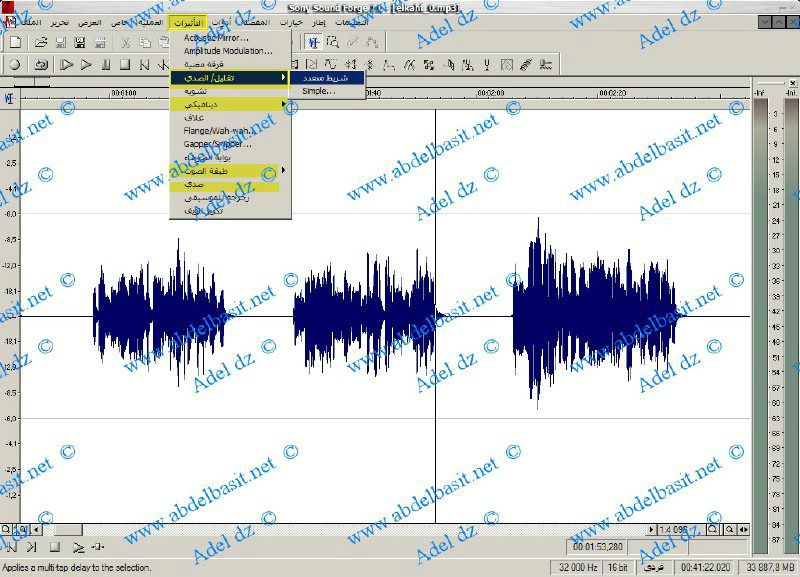Click the Stop square icon in transport bar

pos(125,65)
